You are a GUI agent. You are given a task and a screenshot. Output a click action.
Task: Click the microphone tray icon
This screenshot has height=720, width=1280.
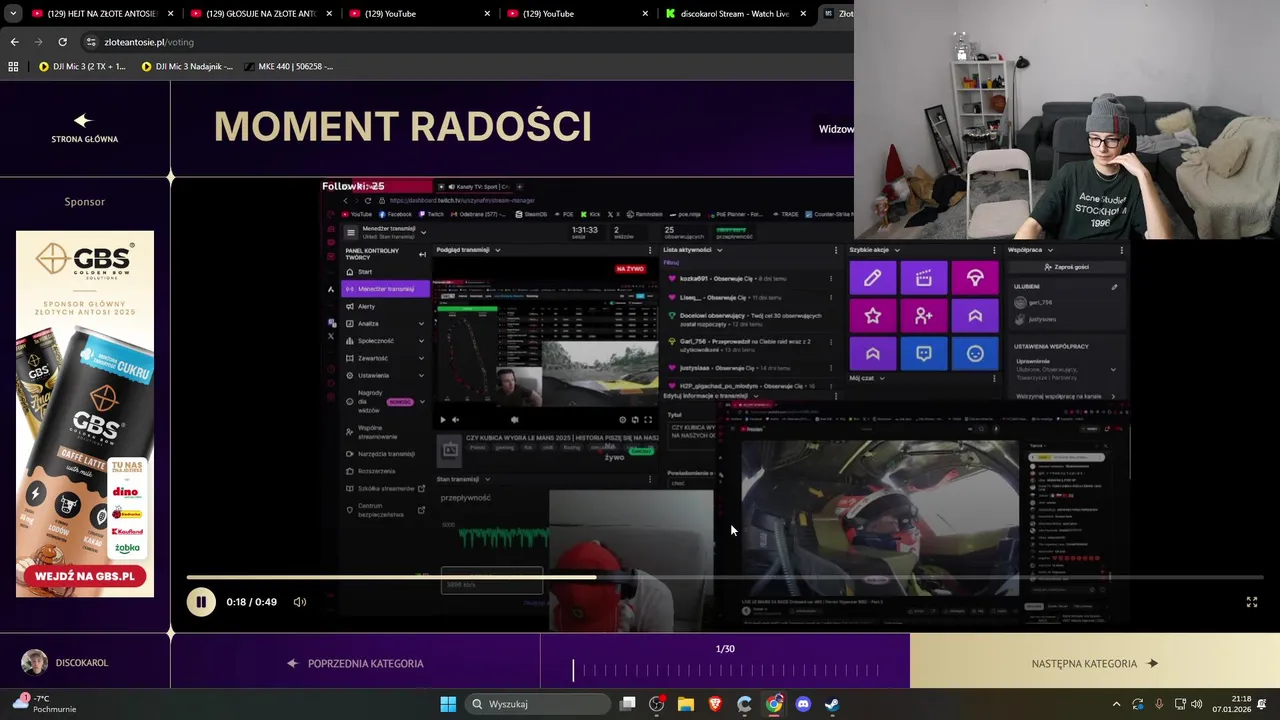1159,704
